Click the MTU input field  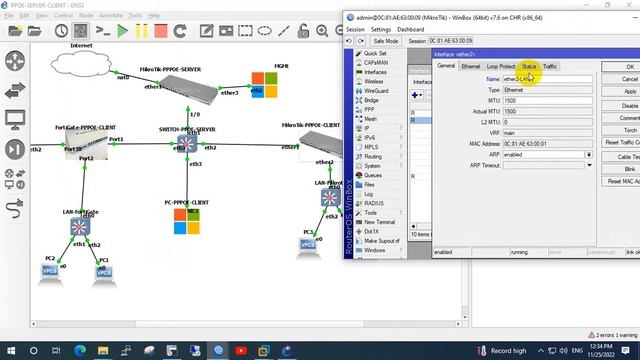(547, 101)
